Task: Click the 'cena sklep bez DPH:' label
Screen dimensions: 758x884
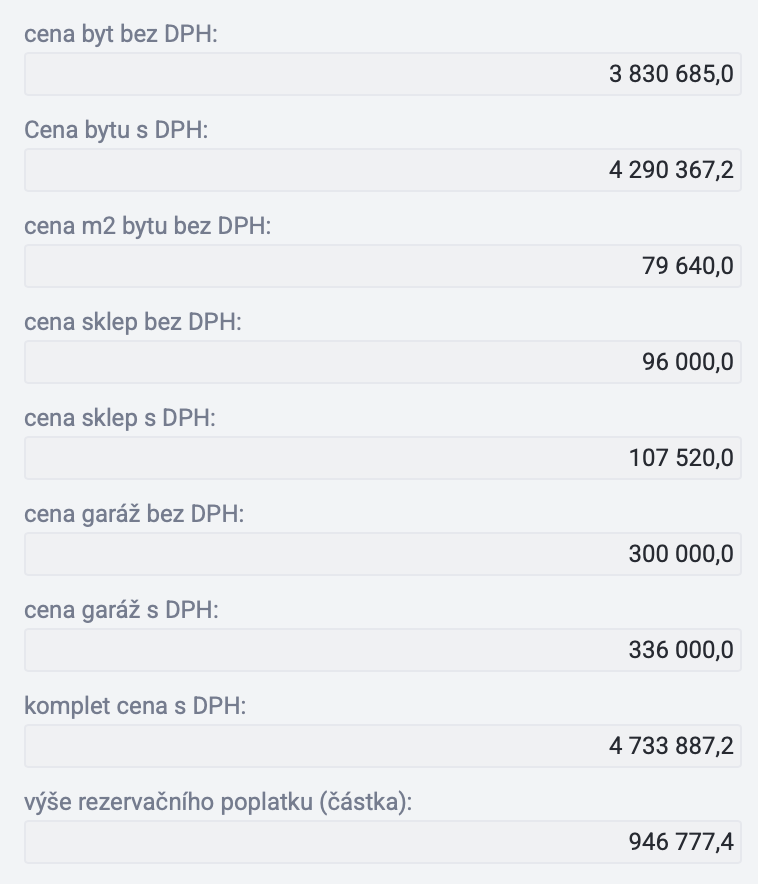Action: [133, 322]
